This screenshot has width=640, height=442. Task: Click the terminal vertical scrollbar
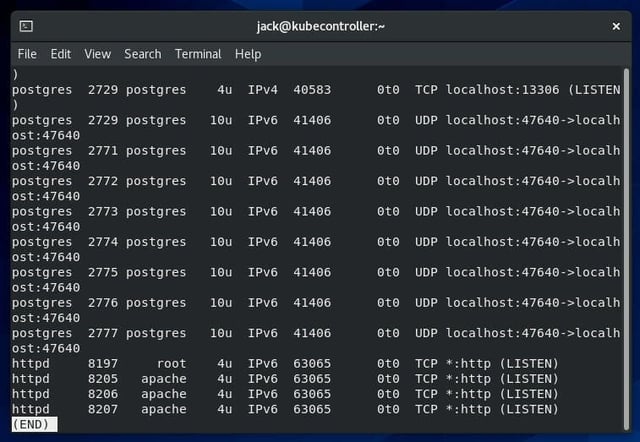coord(627,249)
